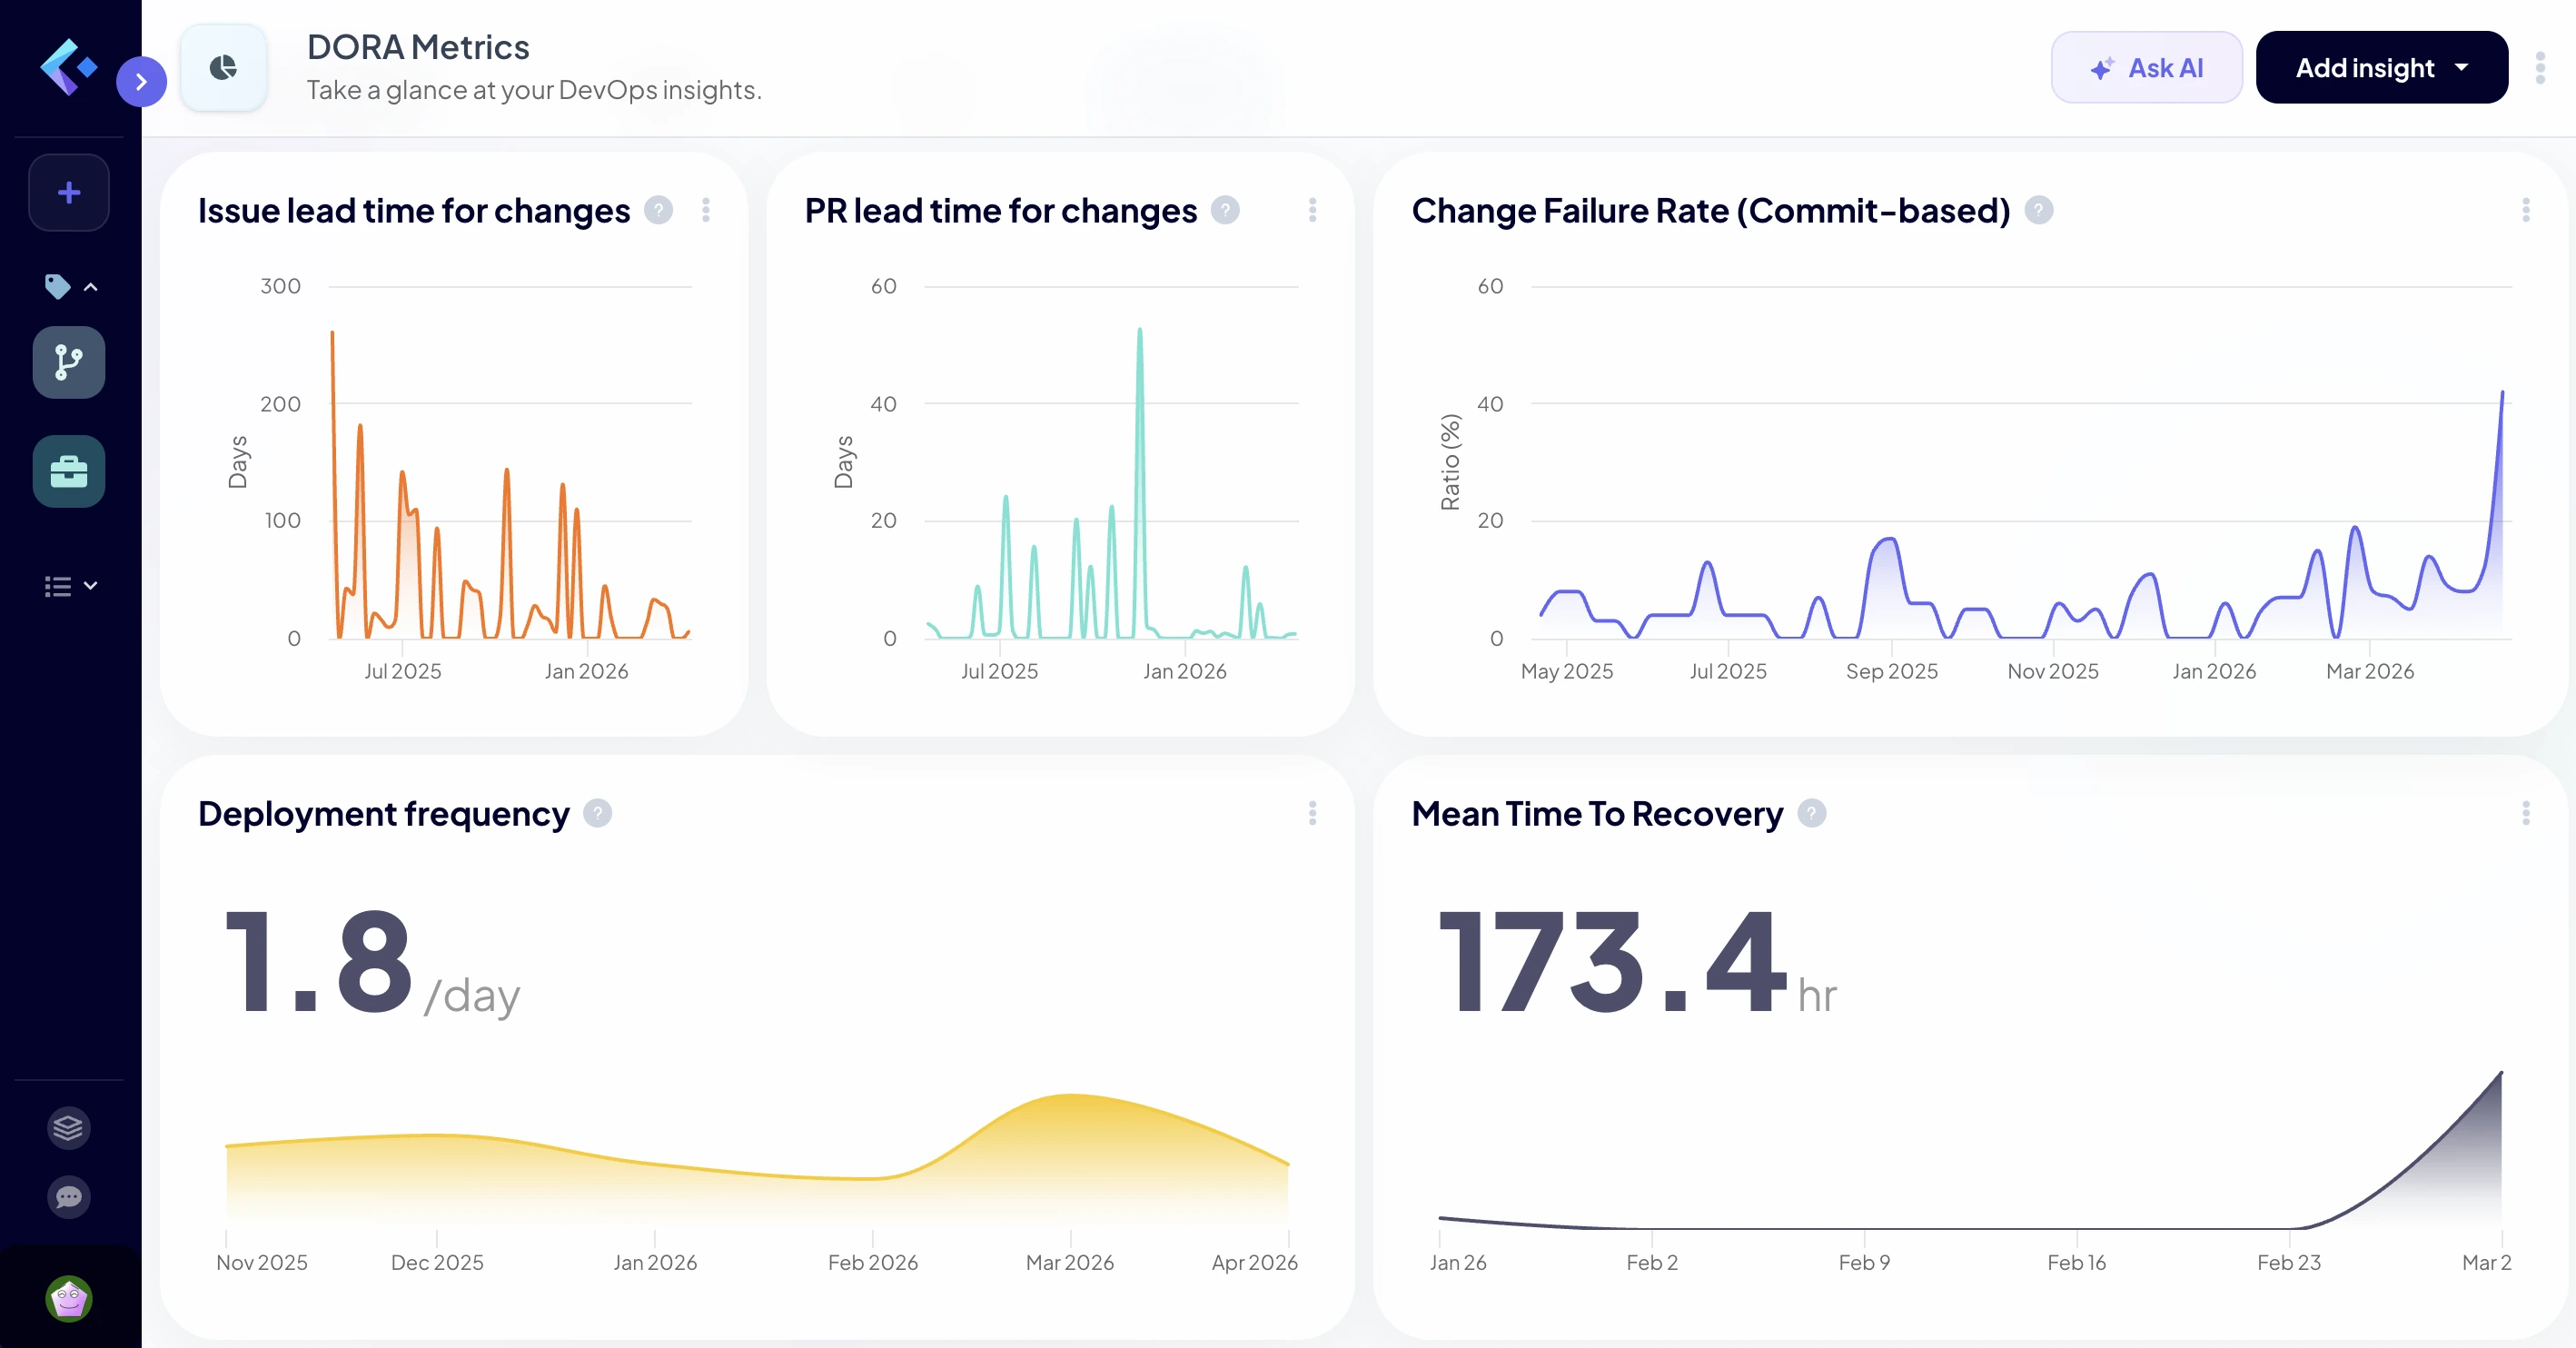Open the briefcase workspace icon

[x=69, y=471]
